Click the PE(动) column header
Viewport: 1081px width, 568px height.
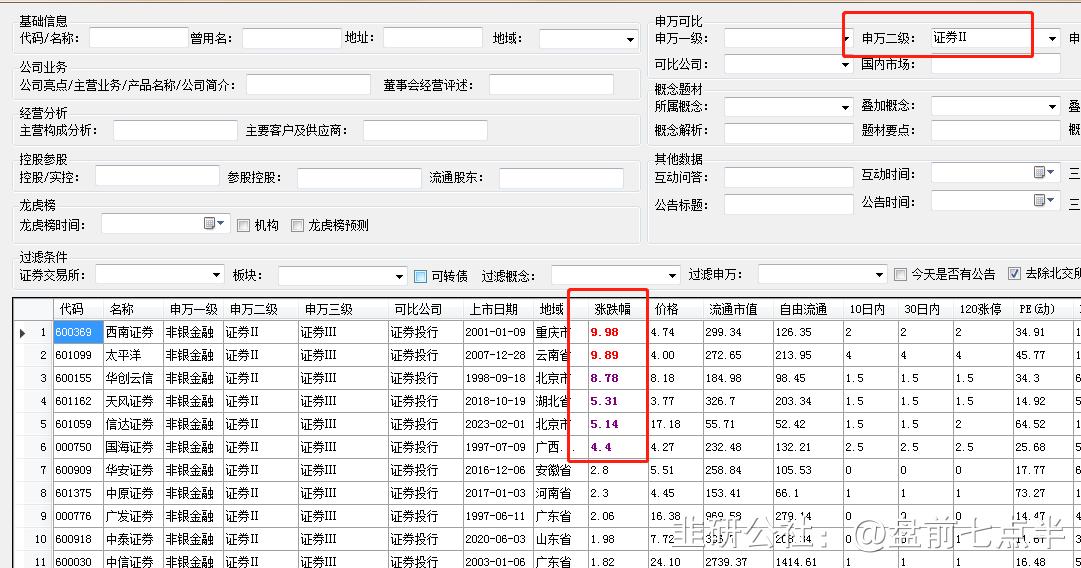[1041, 310]
